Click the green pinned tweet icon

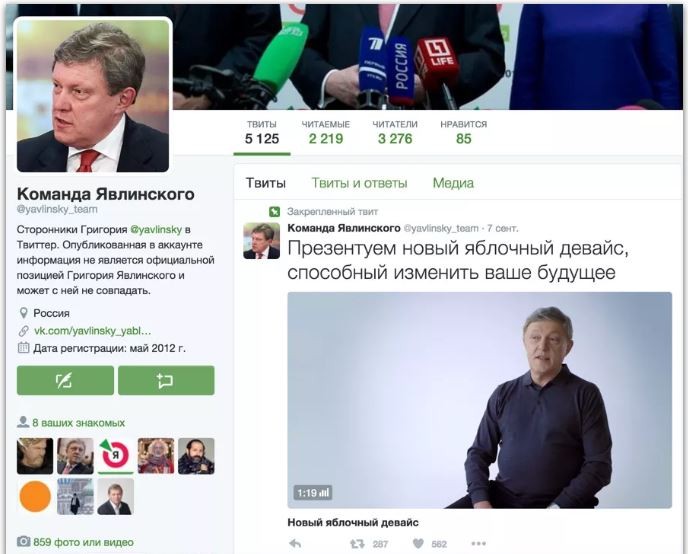tap(274, 212)
